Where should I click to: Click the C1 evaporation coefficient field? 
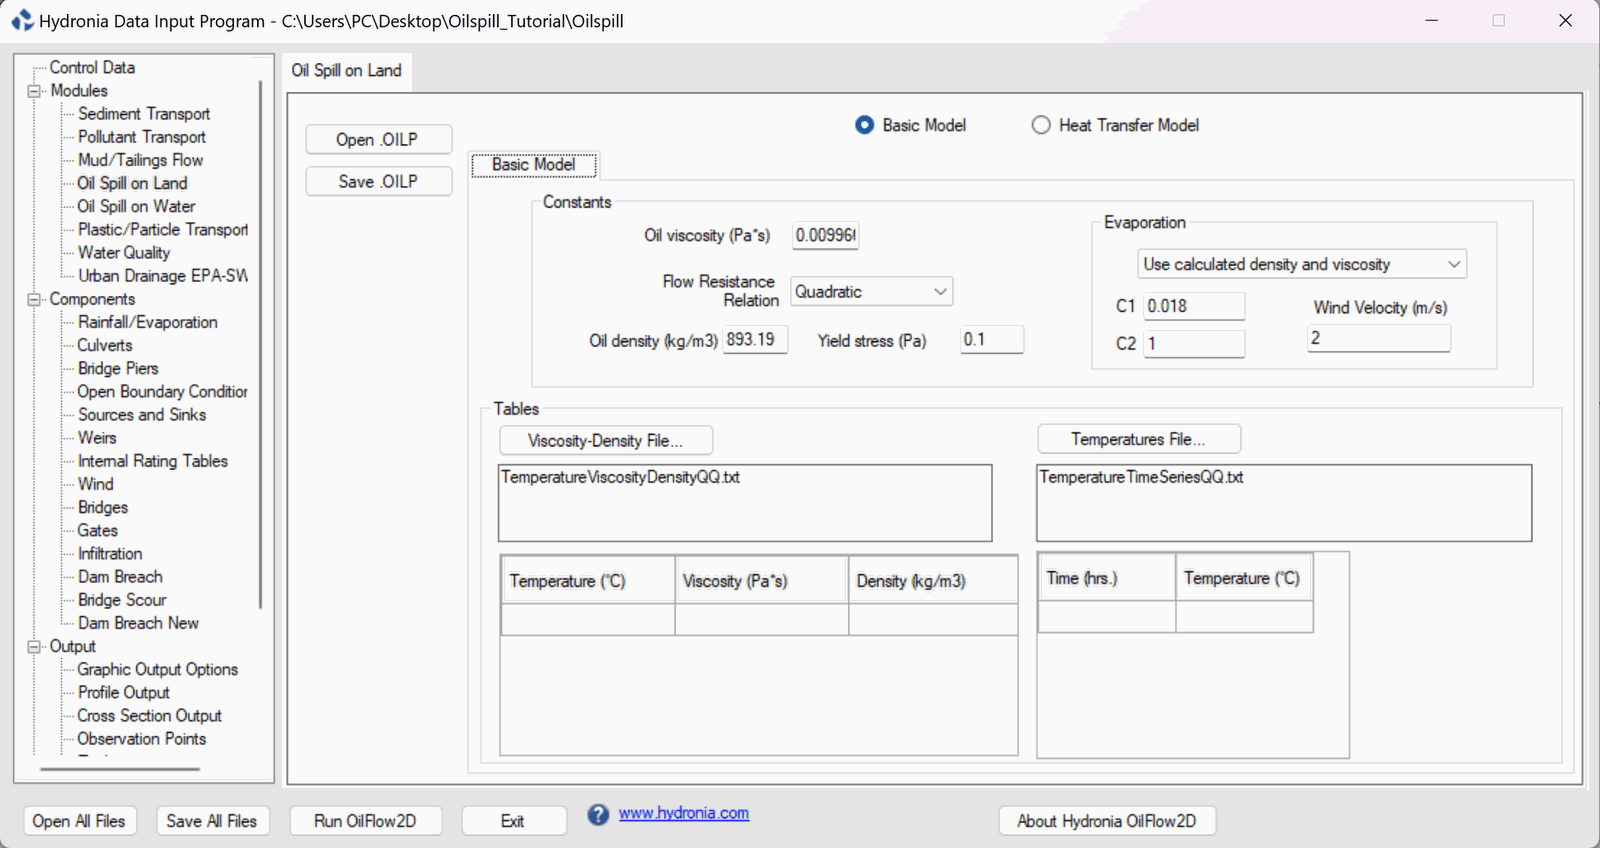(x=1194, y=306)
